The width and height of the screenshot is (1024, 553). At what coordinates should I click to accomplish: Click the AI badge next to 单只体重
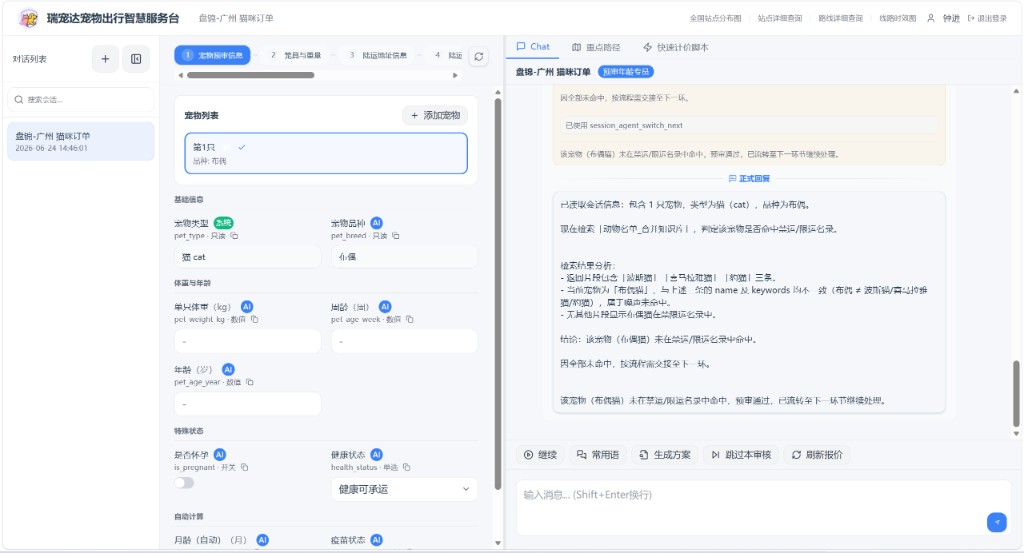pos(247,306)
